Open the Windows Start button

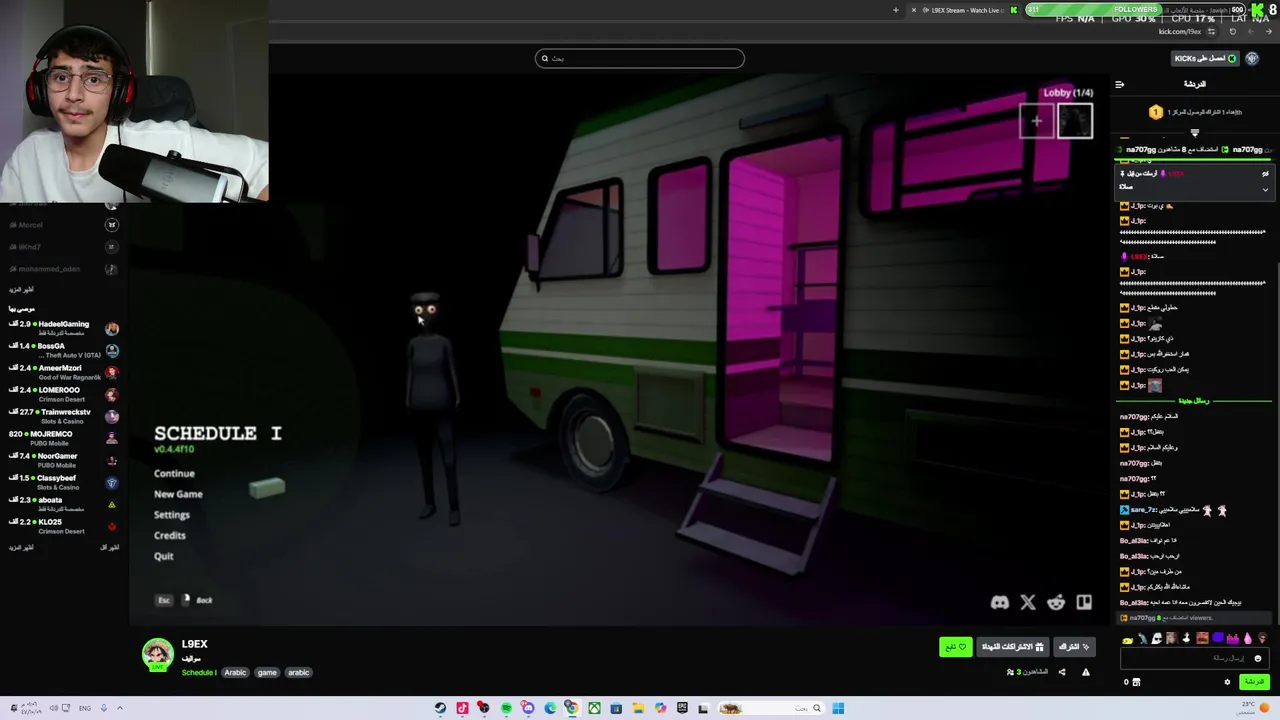coord(838,708)
